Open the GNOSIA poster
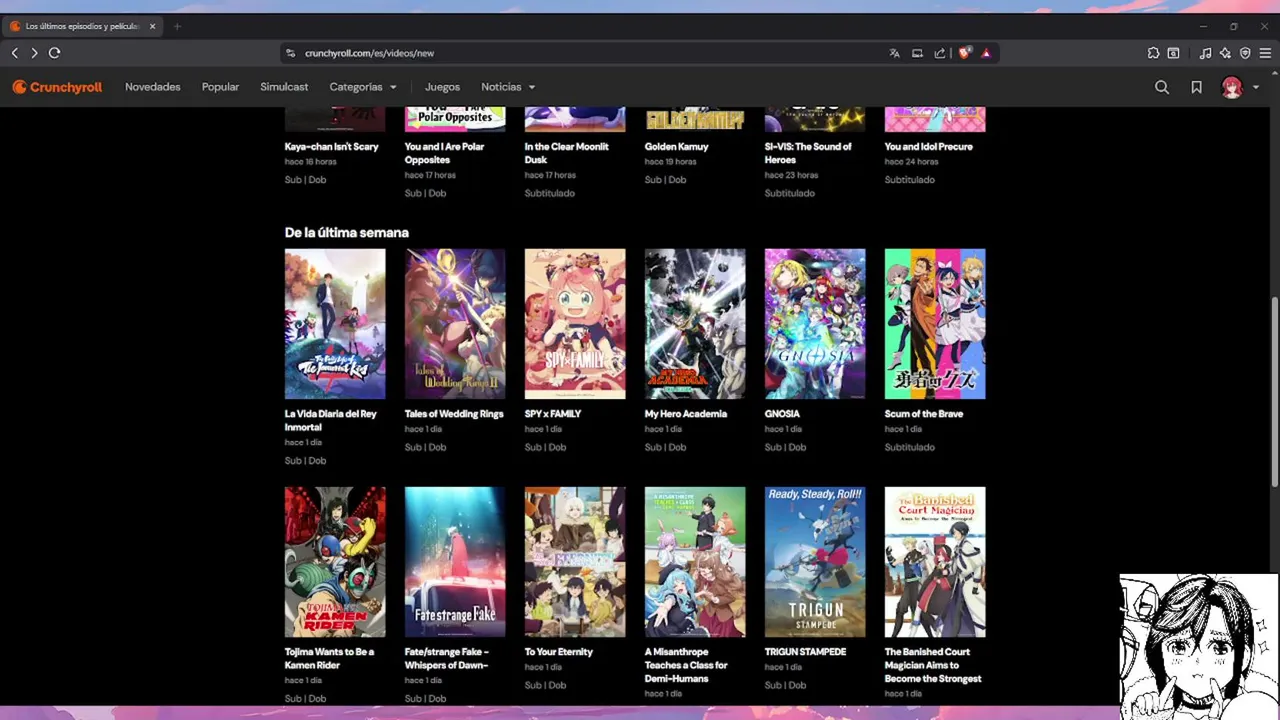 [815, 324]
